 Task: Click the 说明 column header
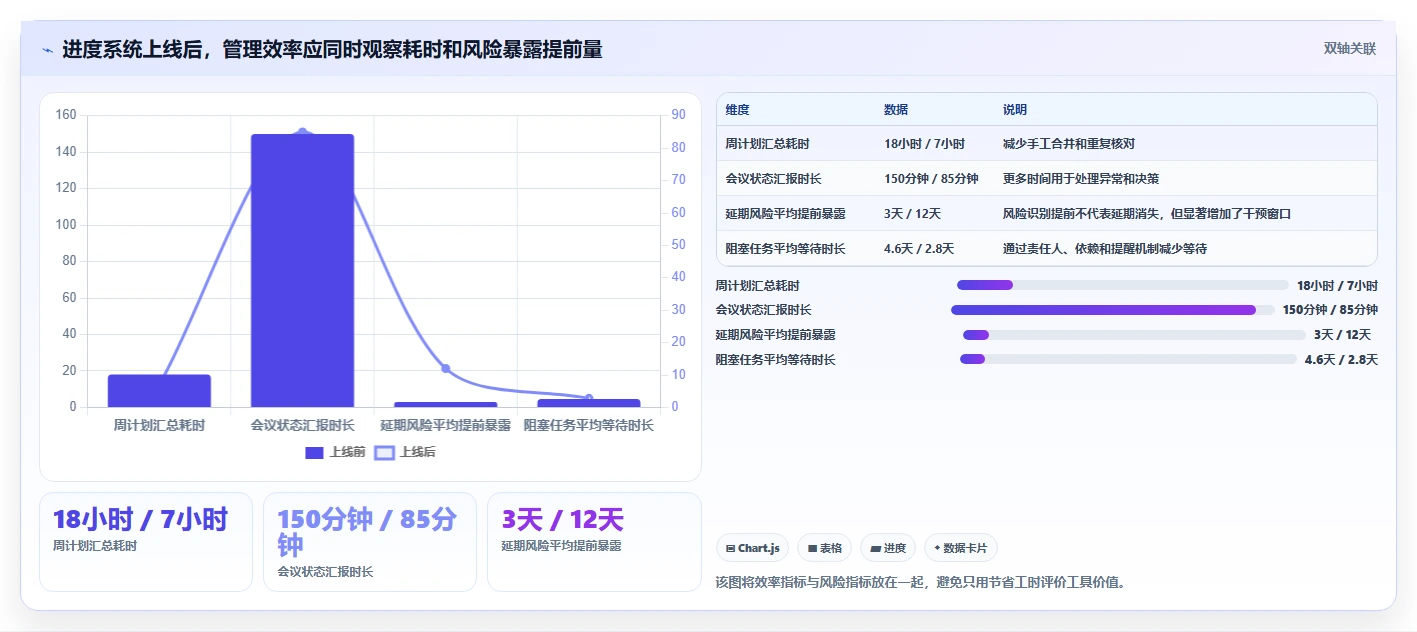point(1015,110)
